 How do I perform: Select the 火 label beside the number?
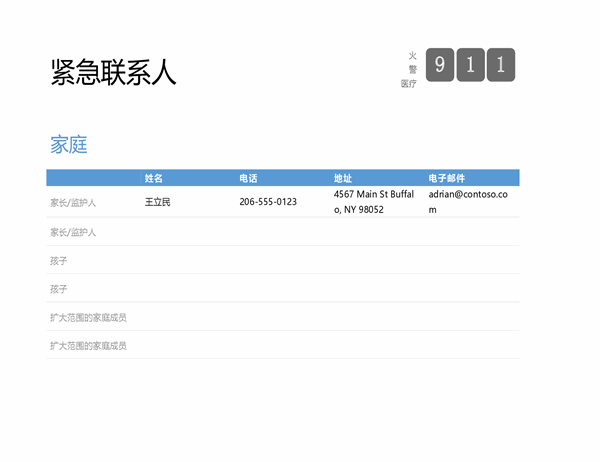412,55
